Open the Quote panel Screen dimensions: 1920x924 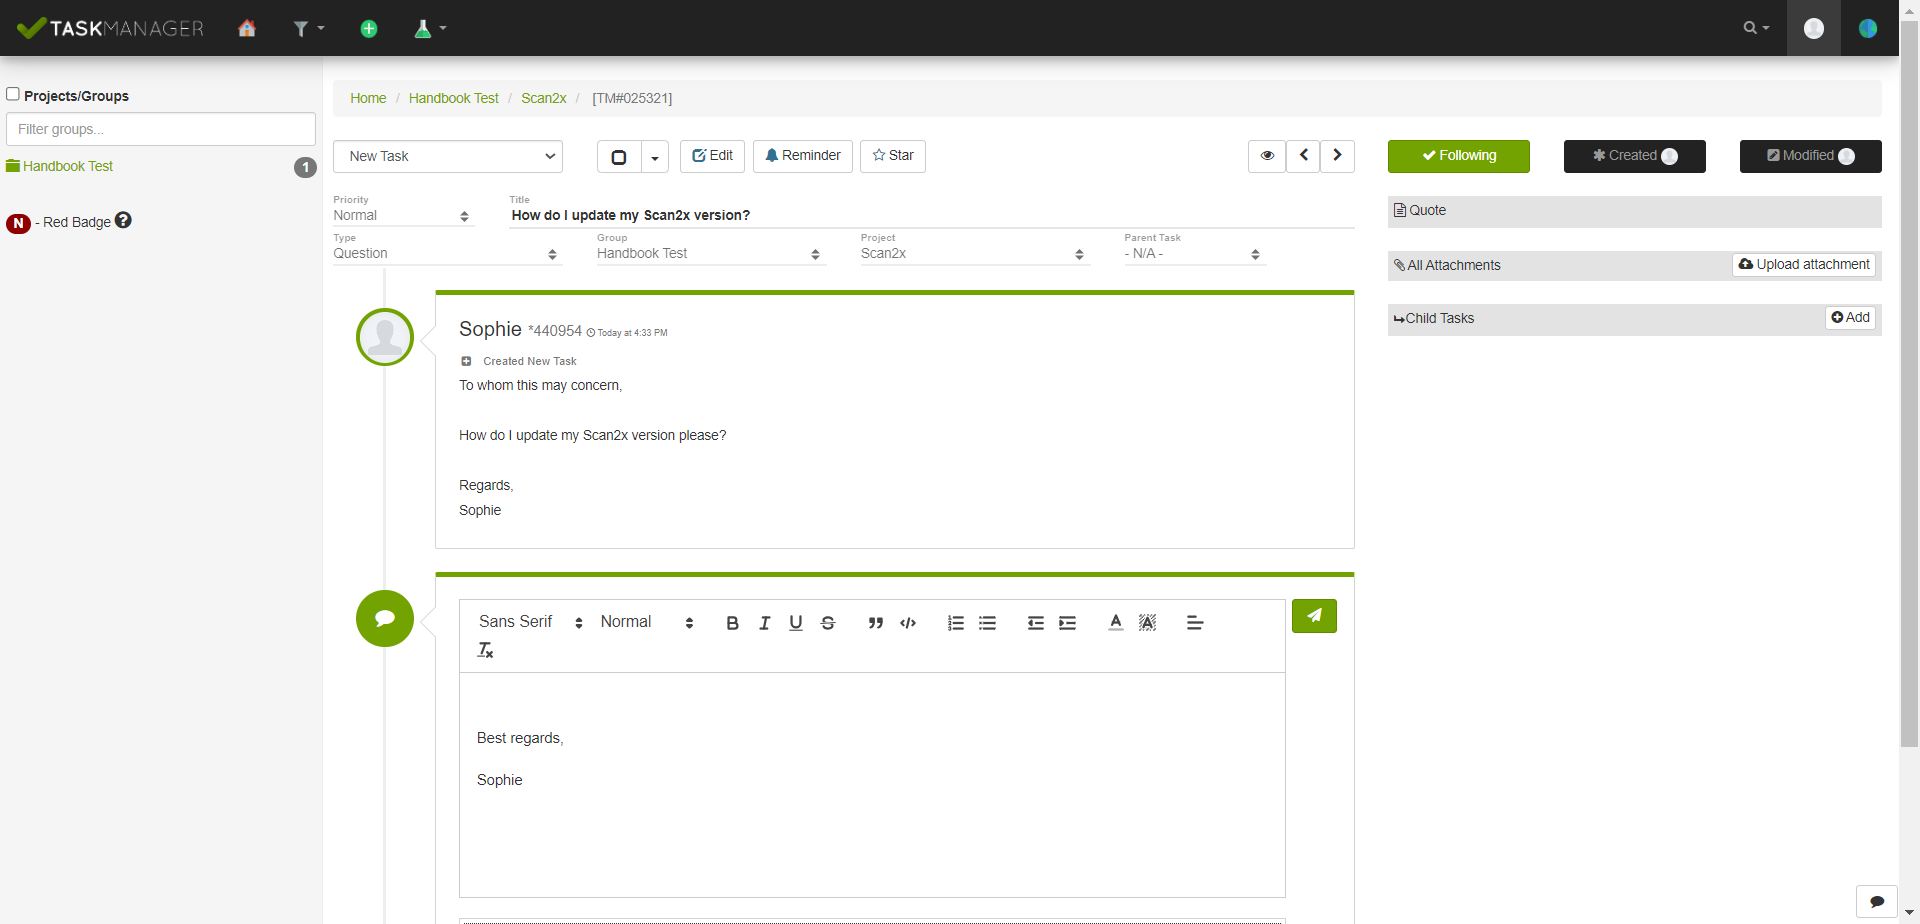[x=1635, y=211]
